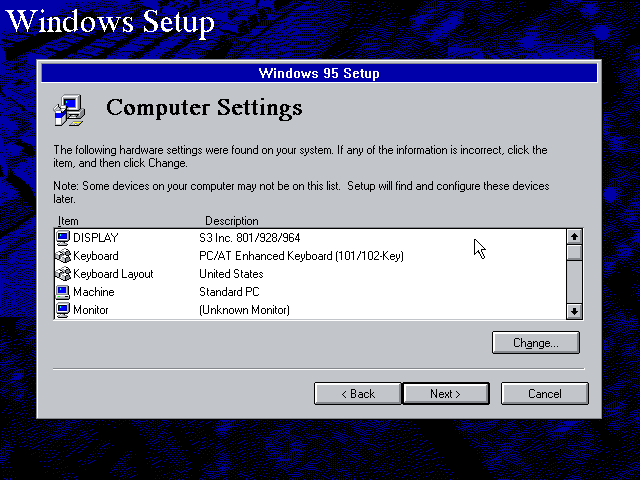640x480 pixels.
Task: Click the S3 Inc. 801/928/964 description
Action: coord(250,238)
